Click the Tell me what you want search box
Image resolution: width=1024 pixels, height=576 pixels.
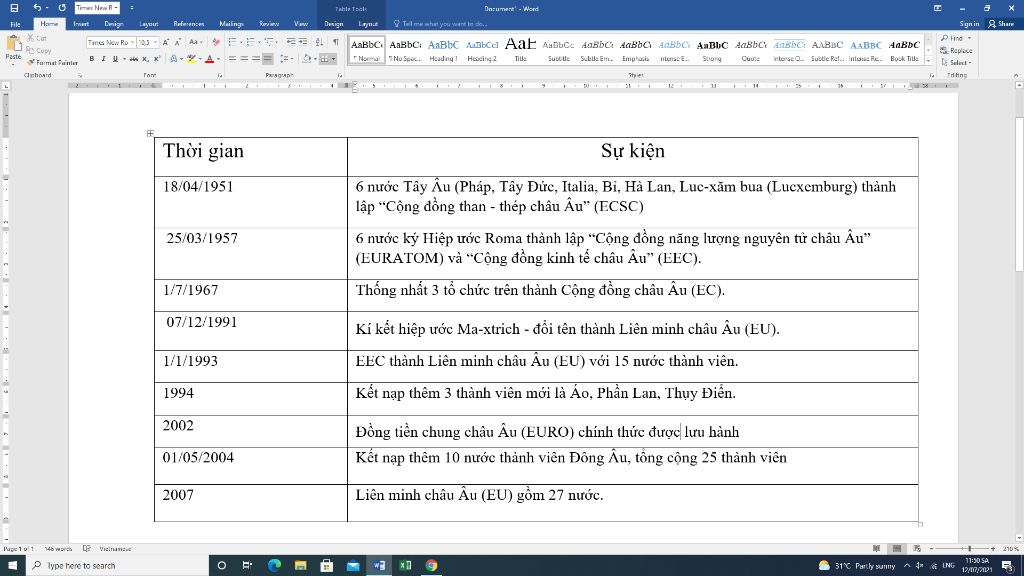point(441,24)
